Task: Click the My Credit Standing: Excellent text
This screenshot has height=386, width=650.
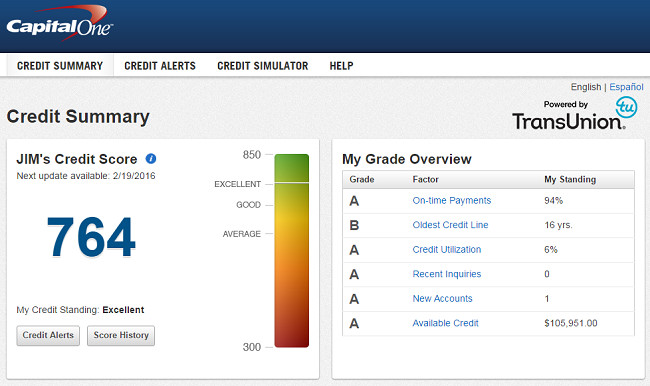Action: coord(80,310)
